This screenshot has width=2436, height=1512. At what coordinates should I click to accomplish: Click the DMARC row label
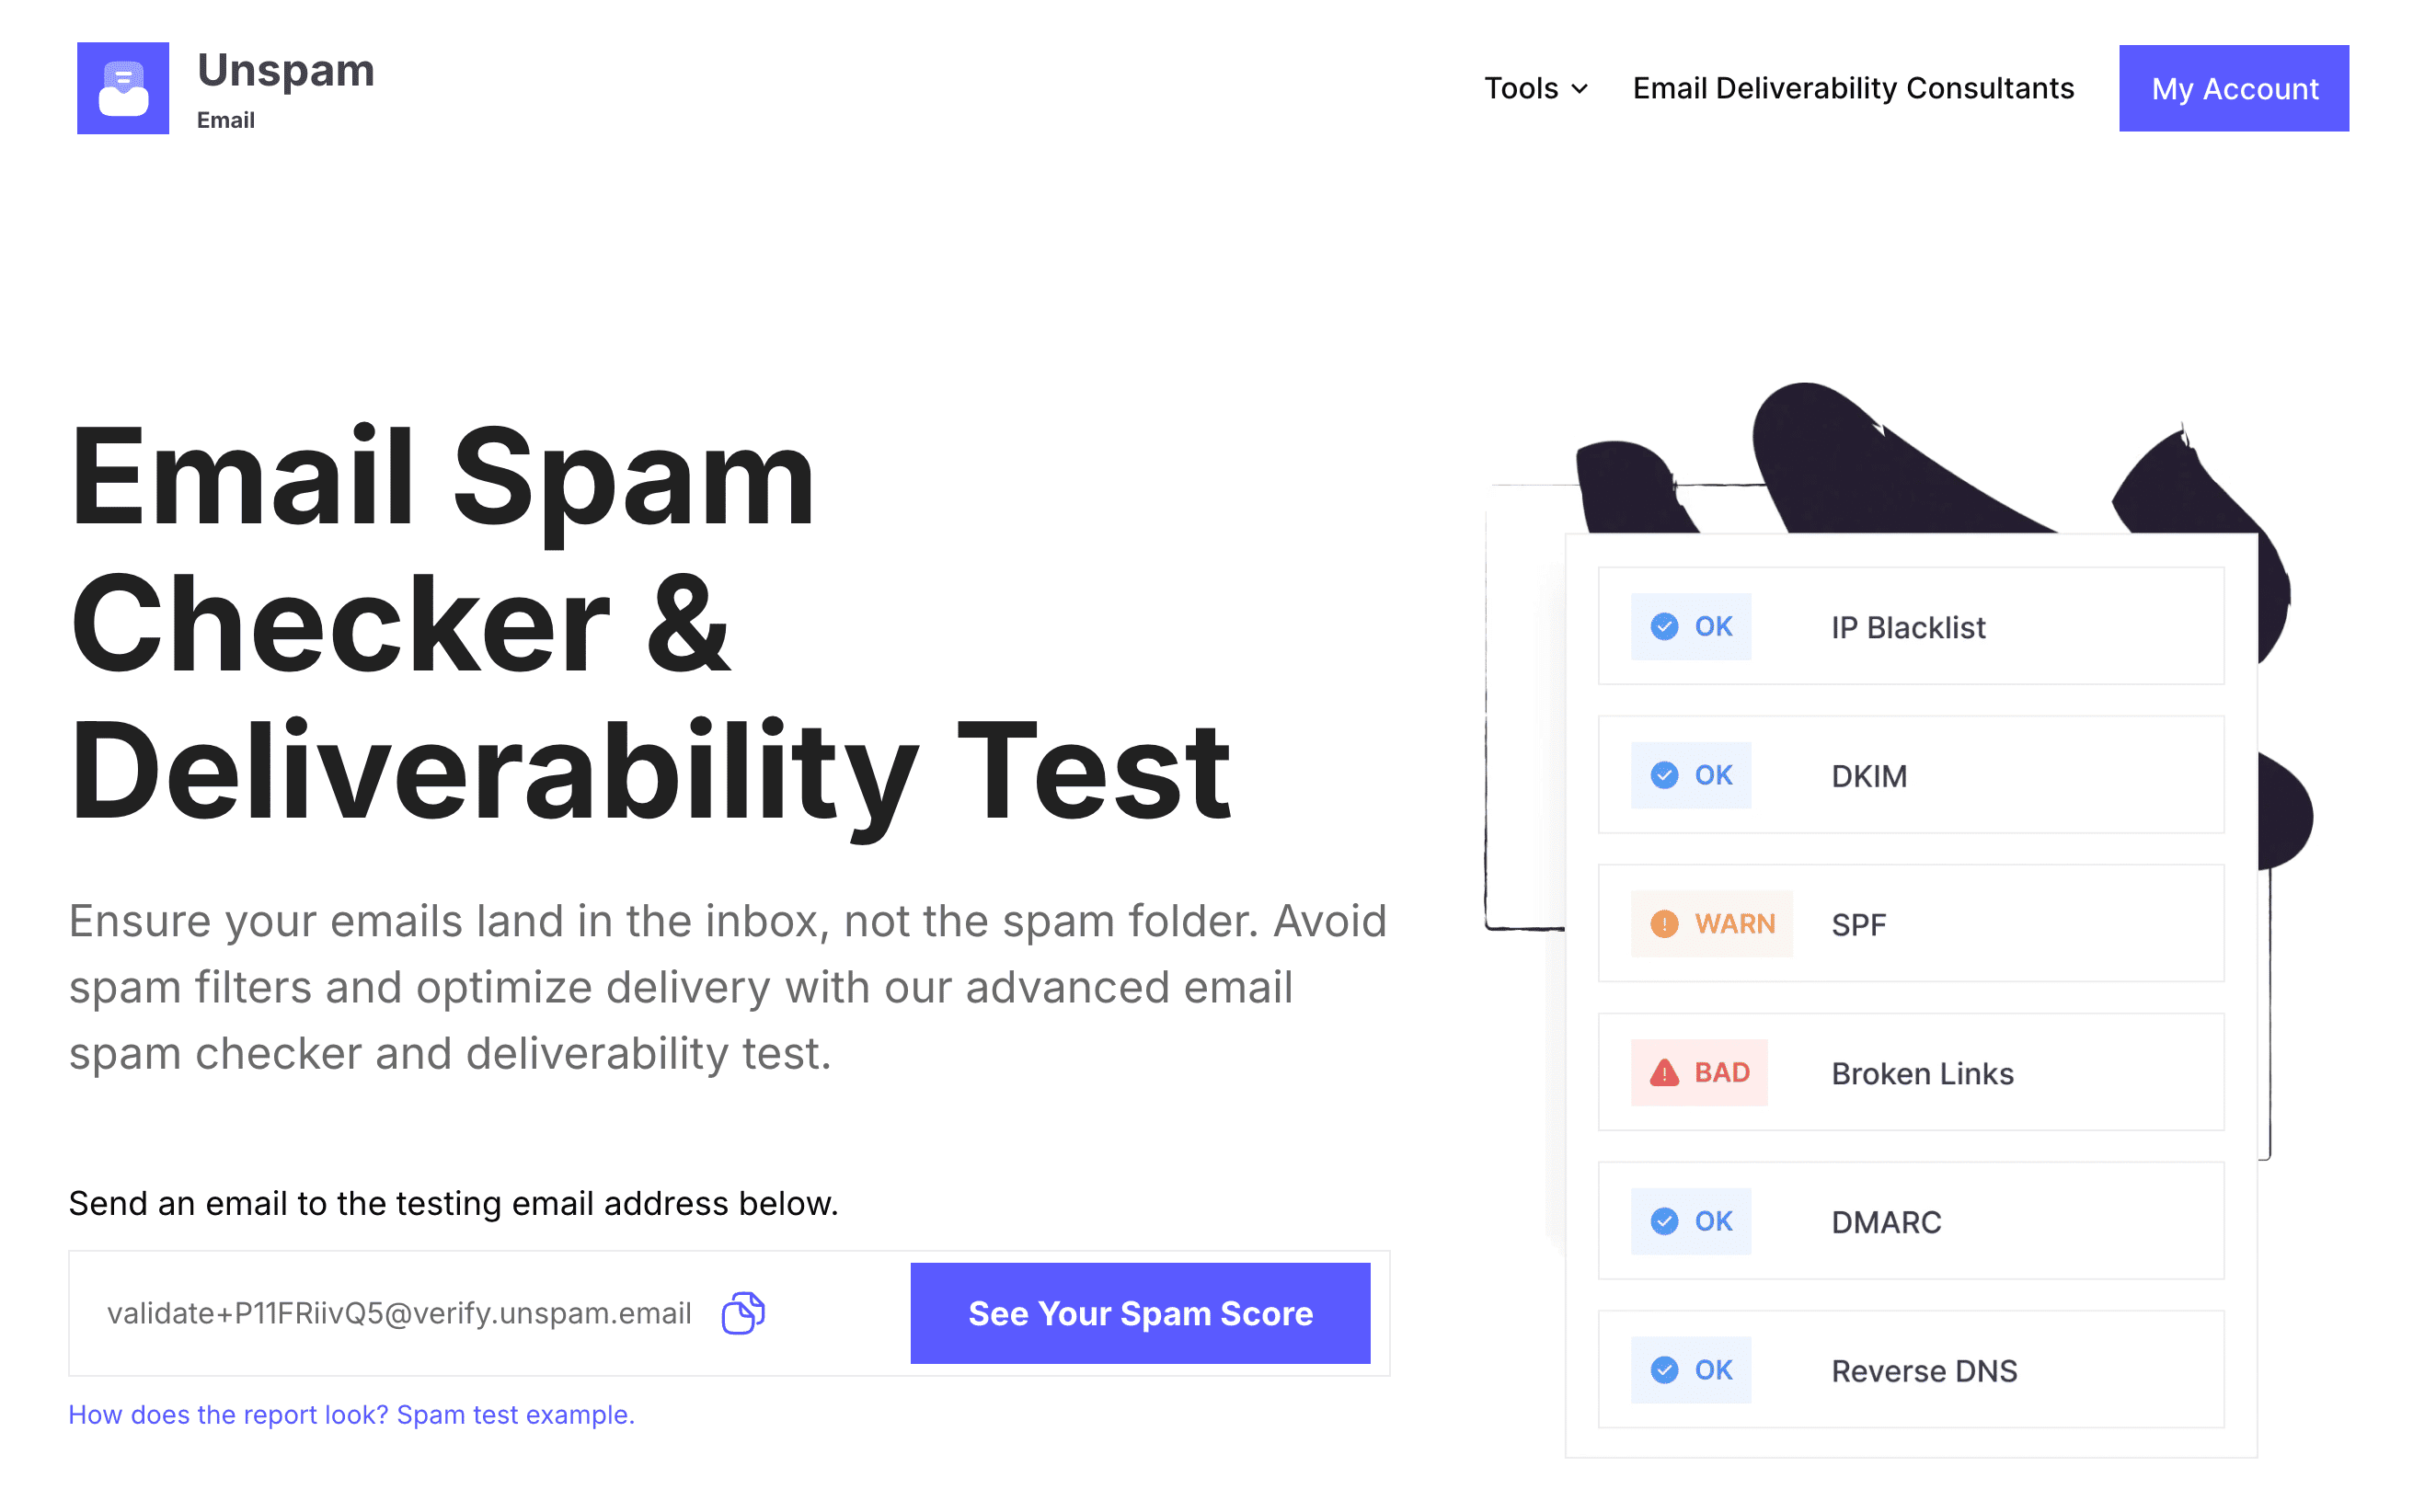(x=1886, y=1221)
